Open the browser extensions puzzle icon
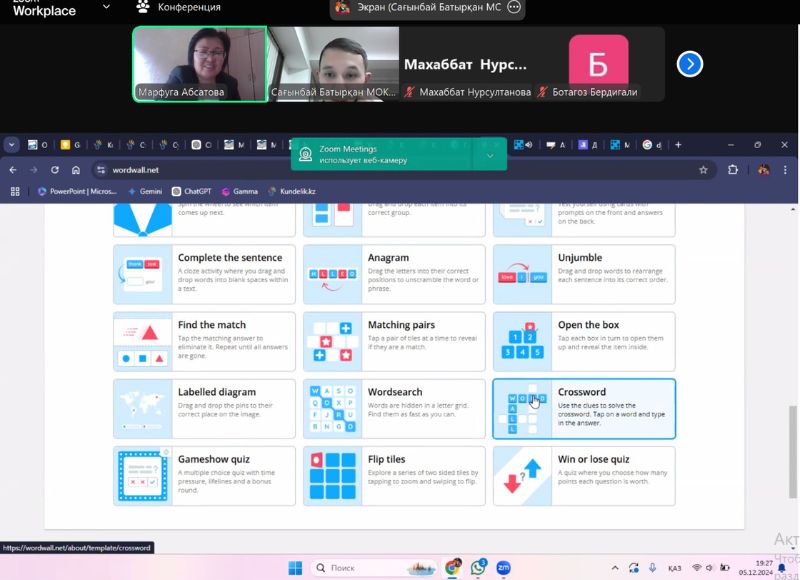This screenshot has height=580, width=800. 733,170
